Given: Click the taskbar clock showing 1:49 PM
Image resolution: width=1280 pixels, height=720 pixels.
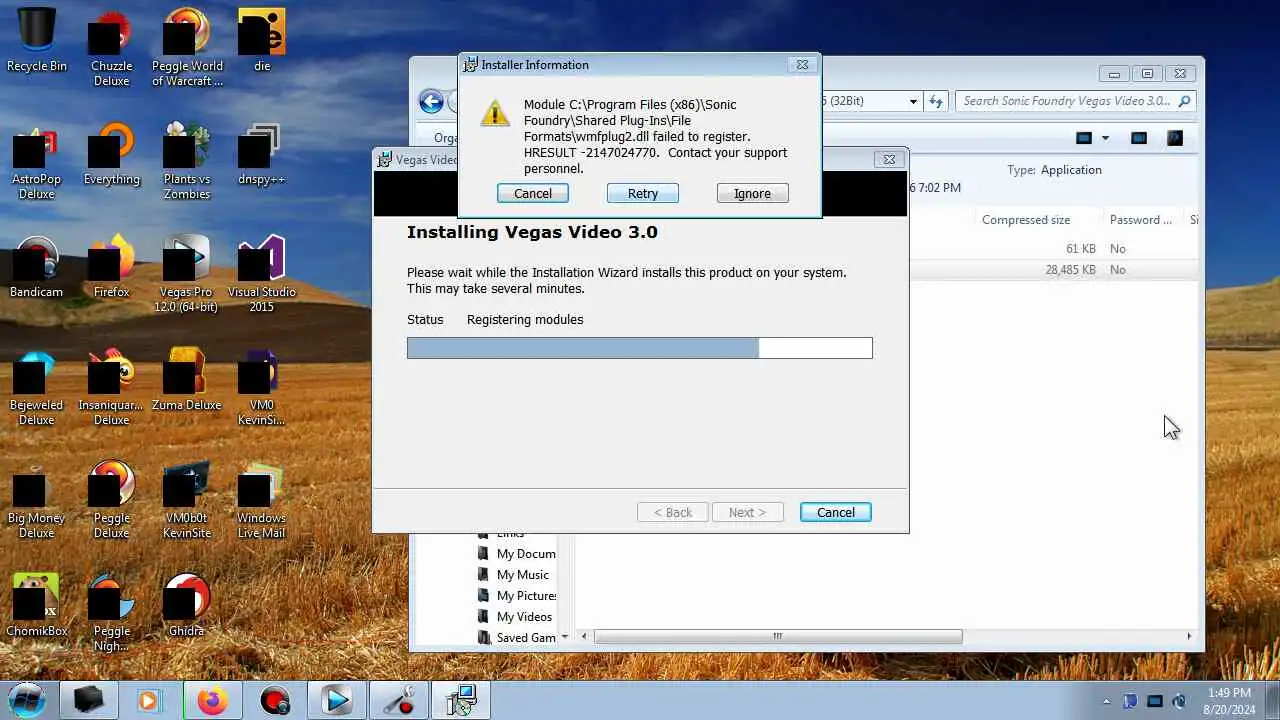Looking at the screenshot, I should point(1229,701).
